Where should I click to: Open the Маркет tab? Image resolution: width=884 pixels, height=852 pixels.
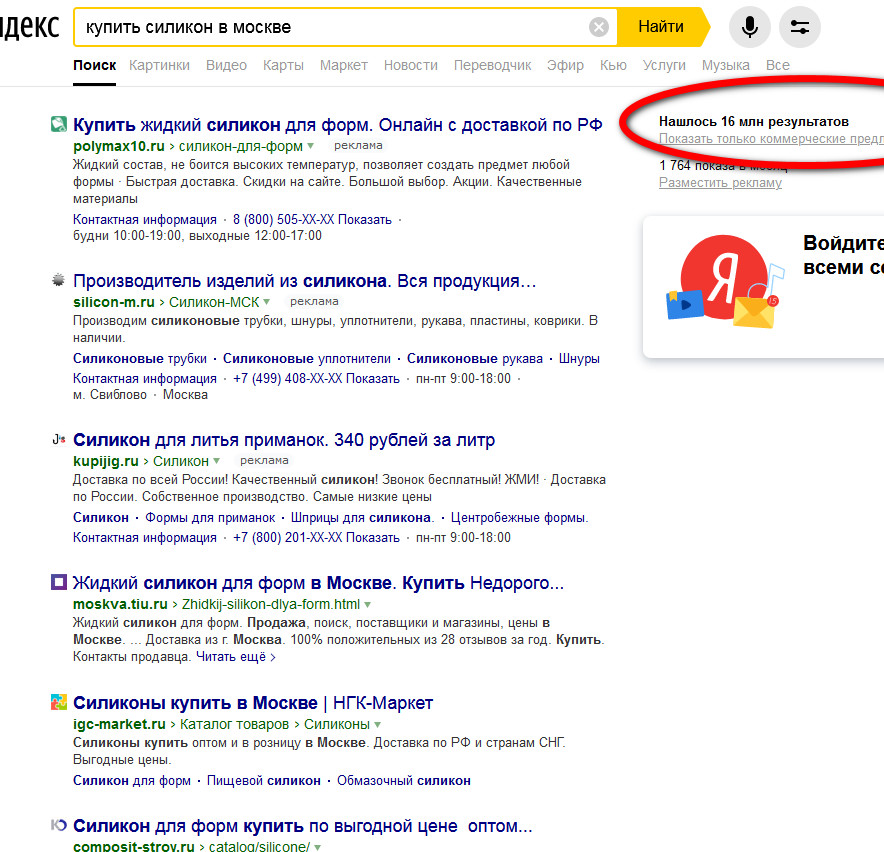point(343,65)
